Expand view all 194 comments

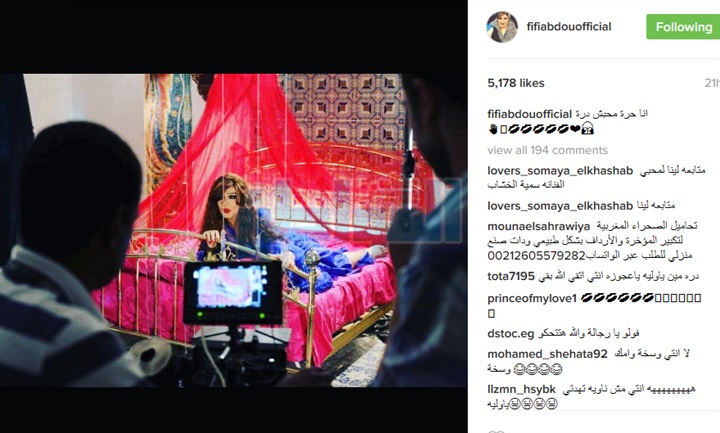(547, 150)
